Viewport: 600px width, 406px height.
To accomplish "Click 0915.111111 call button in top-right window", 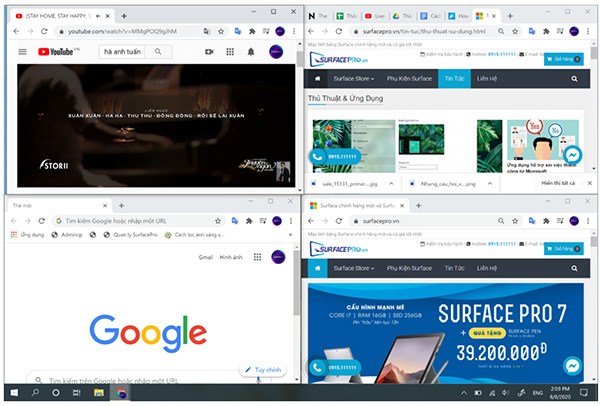I will (x=335, y=157).
